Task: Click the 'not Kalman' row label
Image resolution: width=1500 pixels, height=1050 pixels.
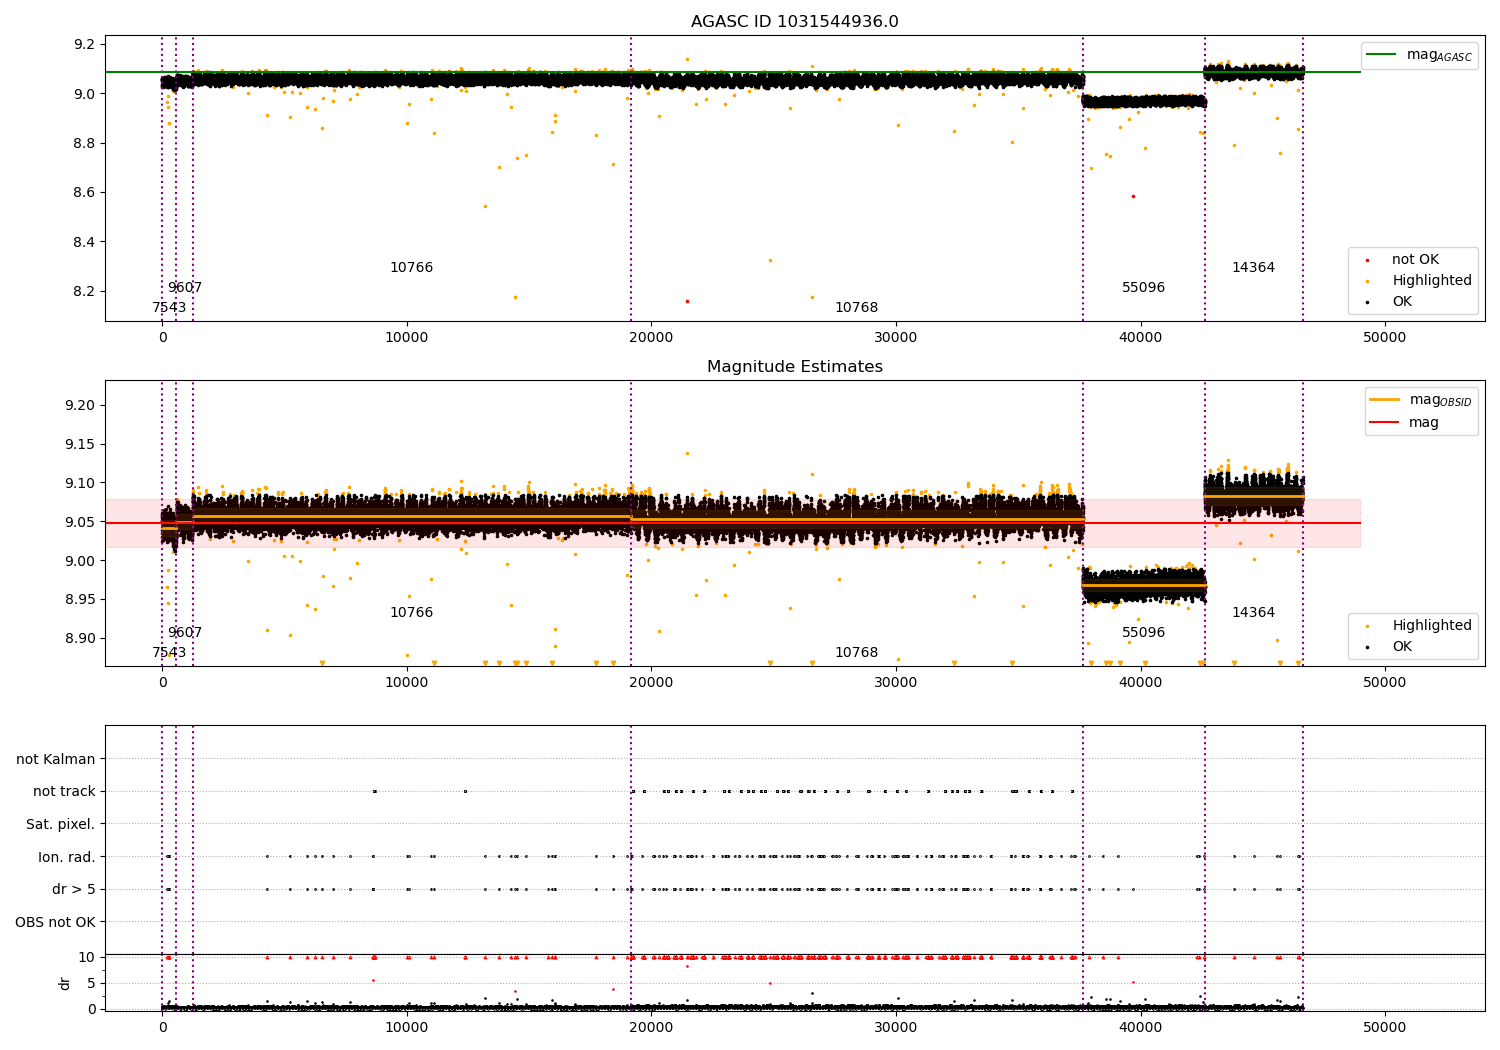Action: [56, 759]
